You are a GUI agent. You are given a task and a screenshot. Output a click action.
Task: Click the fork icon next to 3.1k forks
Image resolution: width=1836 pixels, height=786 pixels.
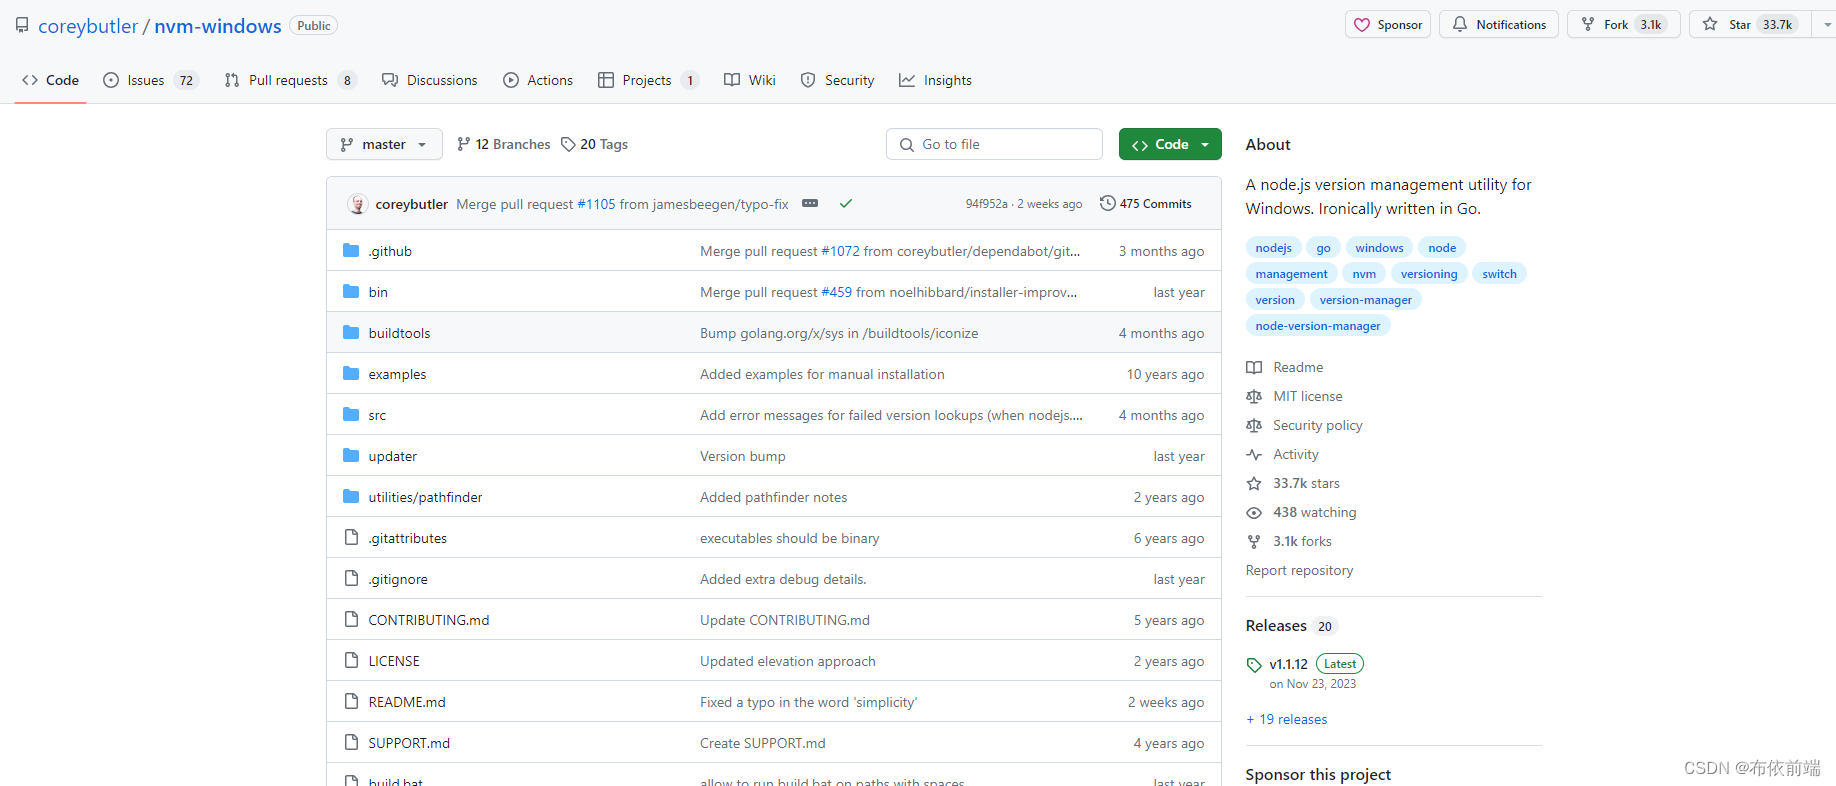pyautogui.click(x=1254, y=541)
